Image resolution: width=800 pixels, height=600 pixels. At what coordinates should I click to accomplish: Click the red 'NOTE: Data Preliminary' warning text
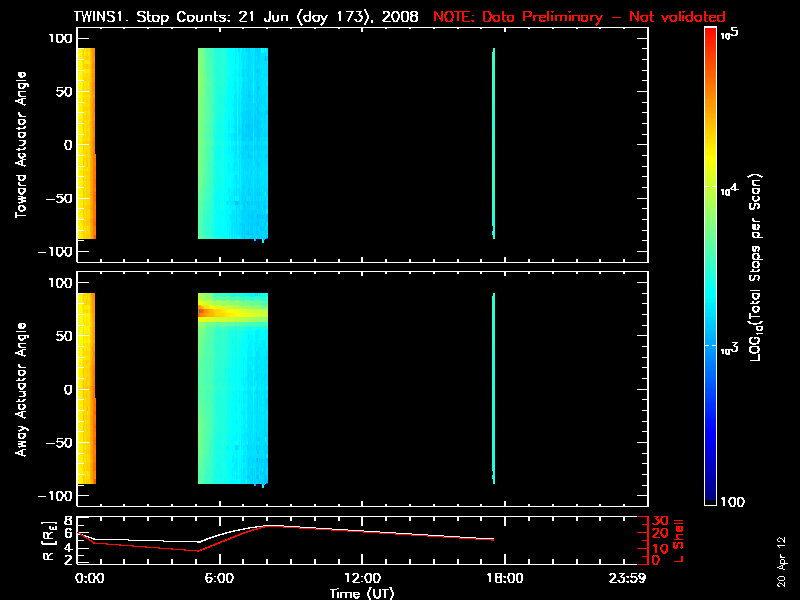[579, 17]
